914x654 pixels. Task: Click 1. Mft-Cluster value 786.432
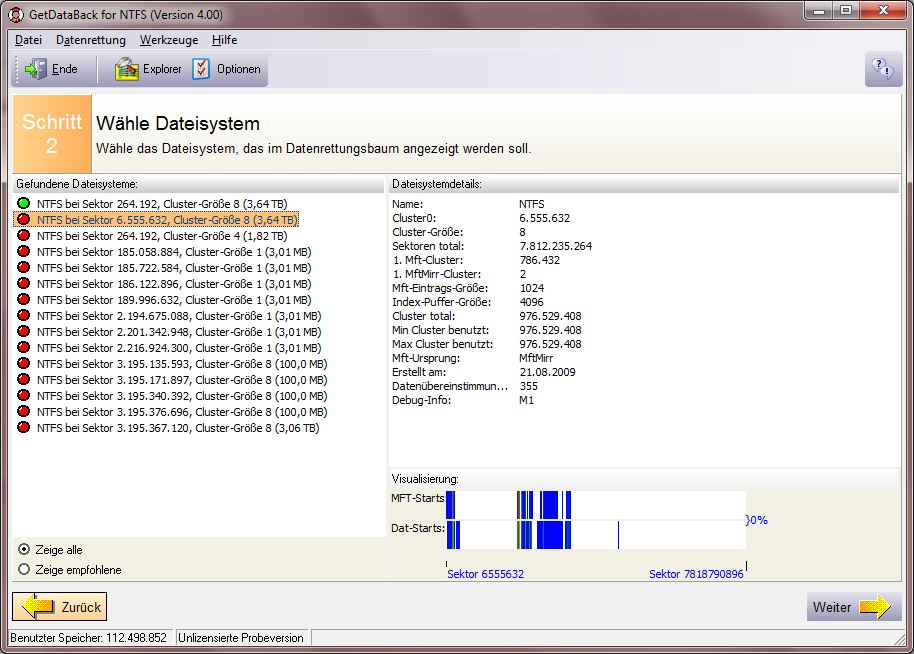pyautogui.click(x=539, y=260)
